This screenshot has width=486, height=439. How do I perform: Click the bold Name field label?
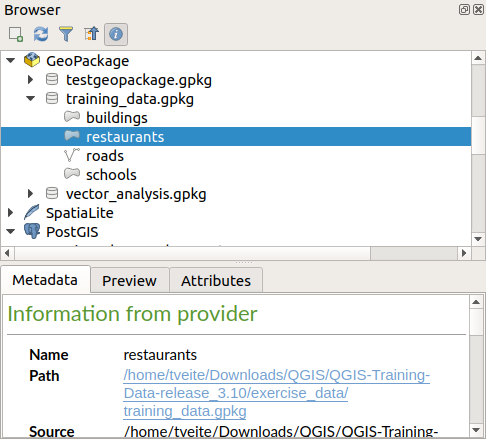49,355
